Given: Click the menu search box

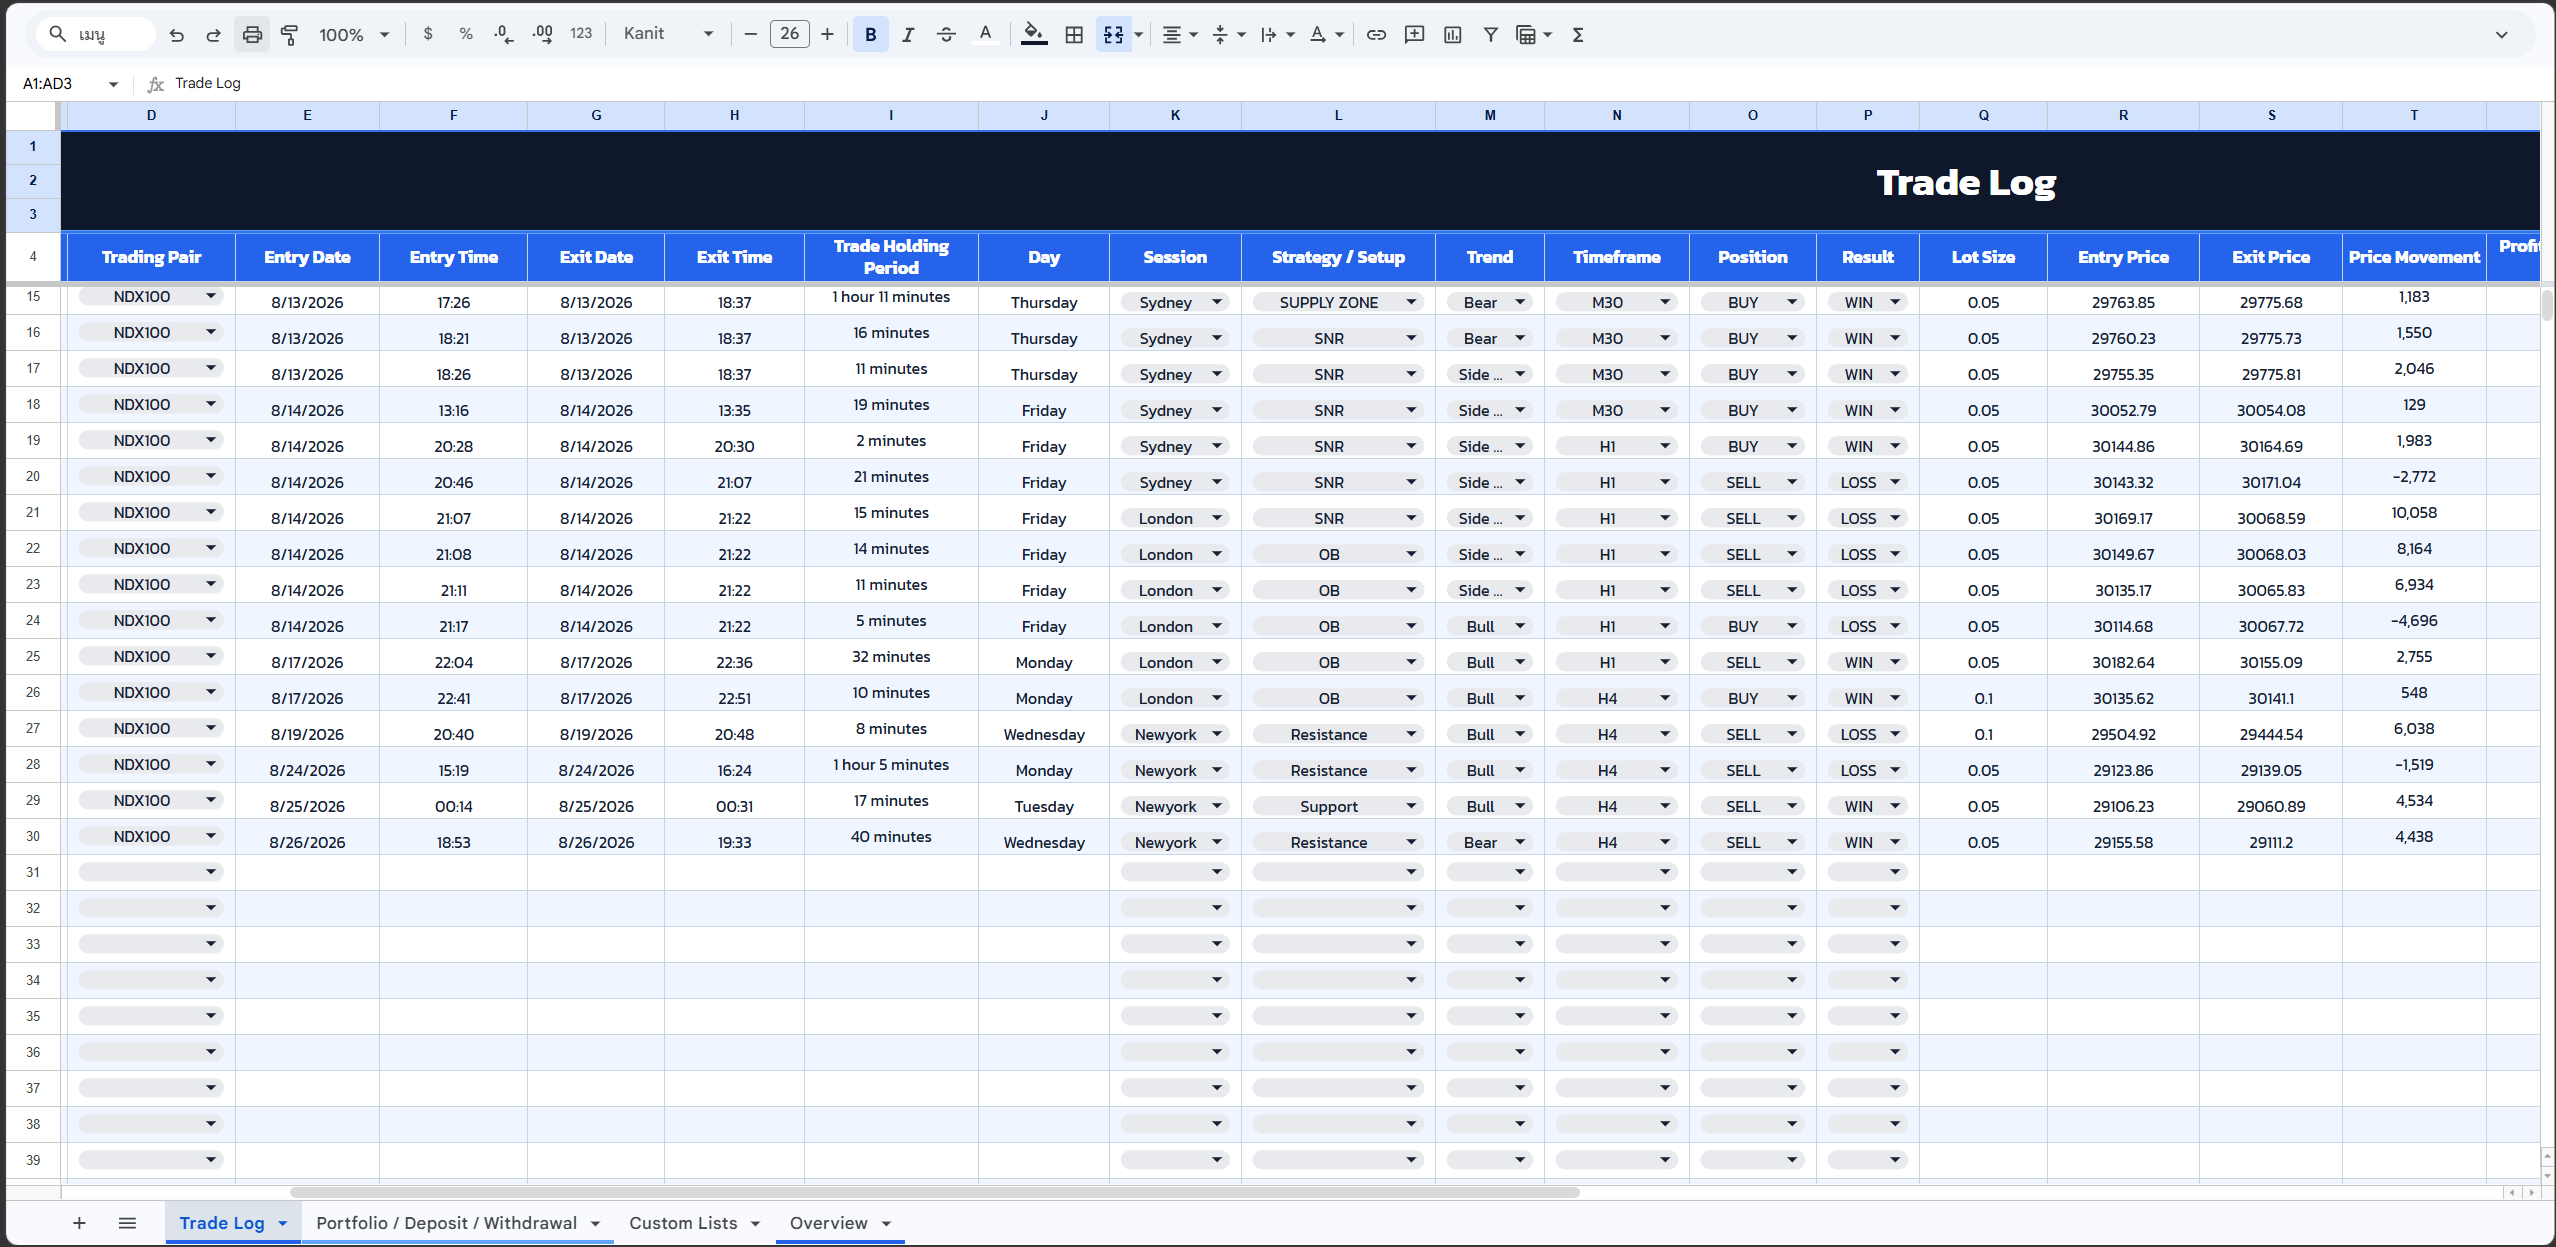Looking at the screenshot, I should pyautogui.click(x=96, y=34).
